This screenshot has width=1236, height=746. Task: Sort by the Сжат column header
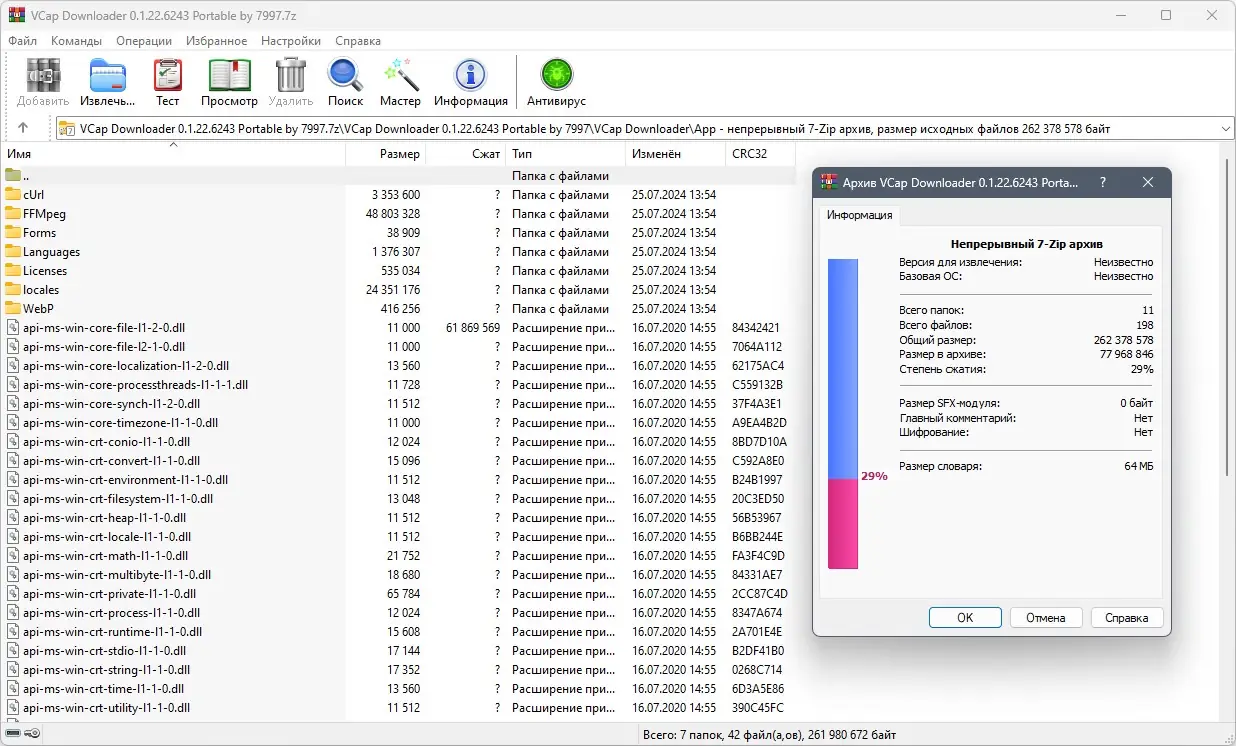(x=466, y=154)
